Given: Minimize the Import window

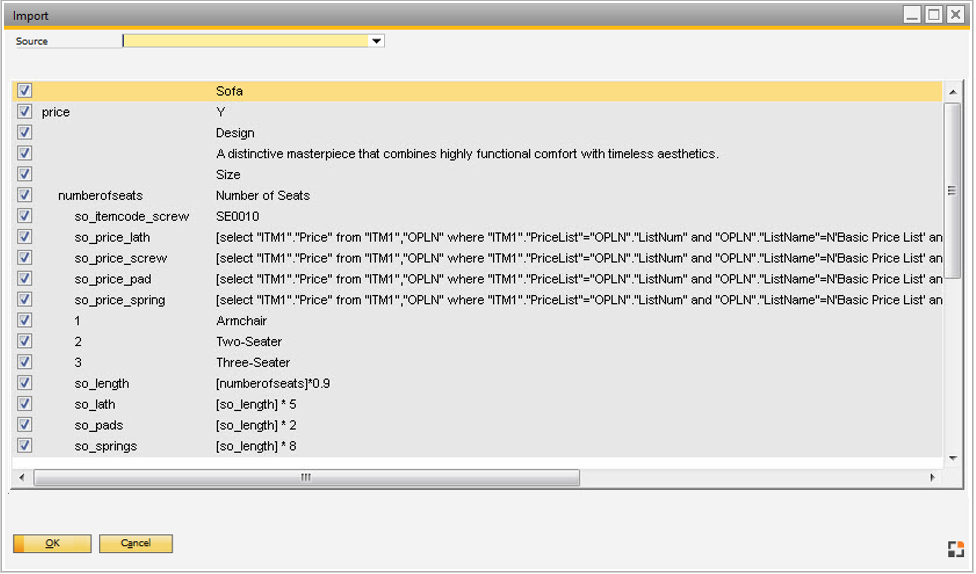Looking at the screenshot, I should pyautogui.click(x=912, y=15).
